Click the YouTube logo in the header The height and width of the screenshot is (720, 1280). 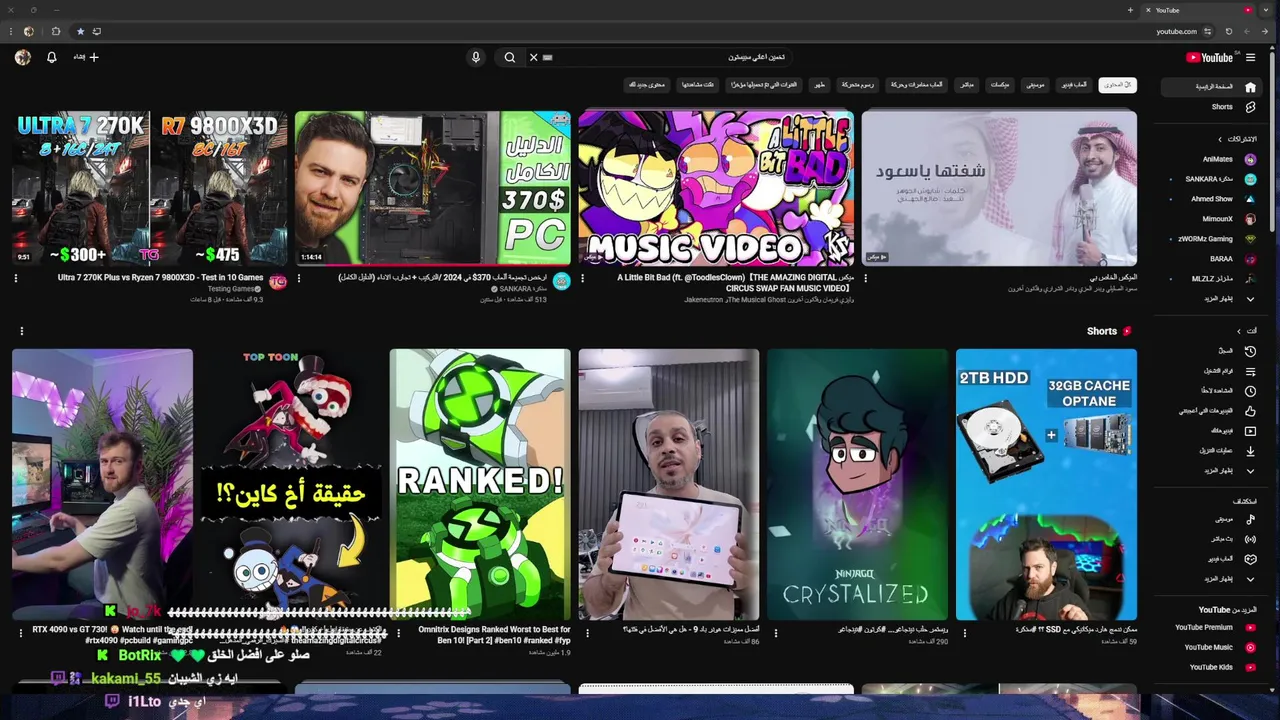pos(1210,57)
